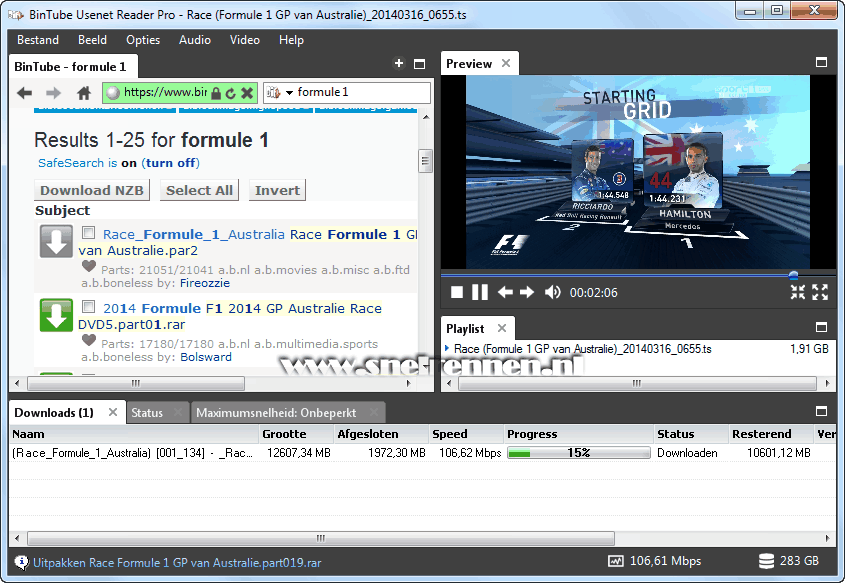The image size is (845, 583).
Task: Open the Bestand menu
Action: point(38,40)
